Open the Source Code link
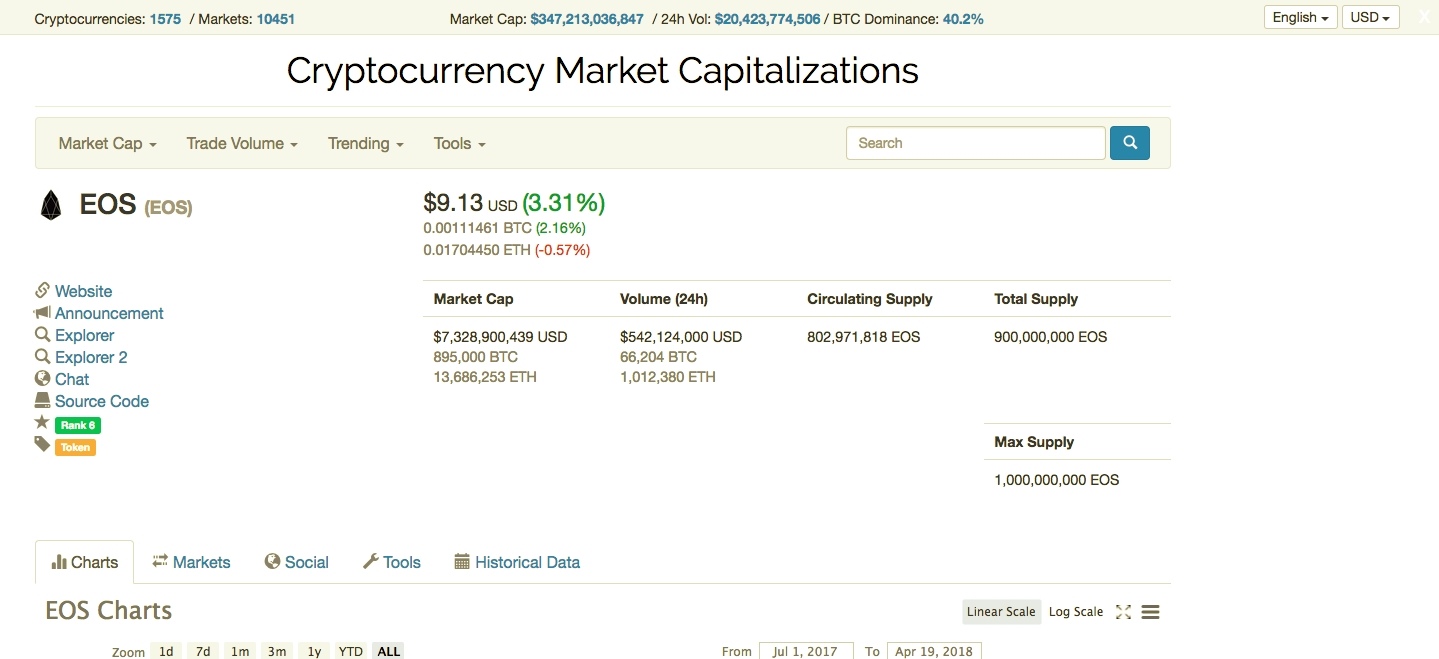The image size is (1439, 659). (102, 401)
